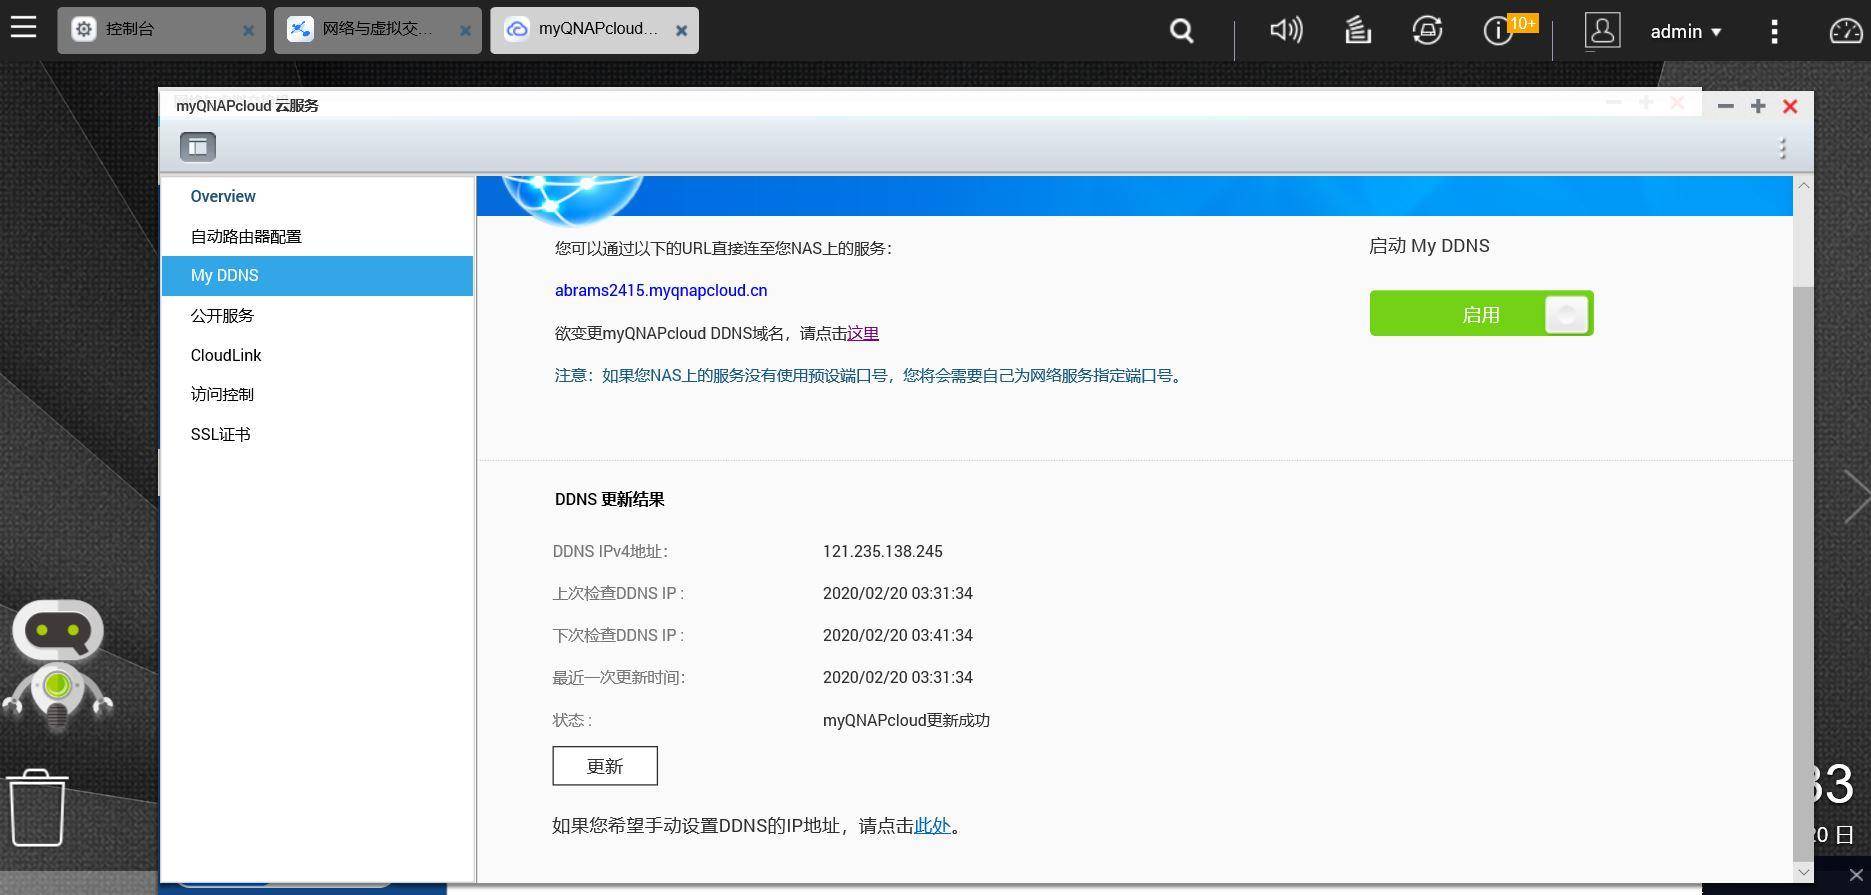Select CloudLink in the sidebar

[x=317, y=355]
